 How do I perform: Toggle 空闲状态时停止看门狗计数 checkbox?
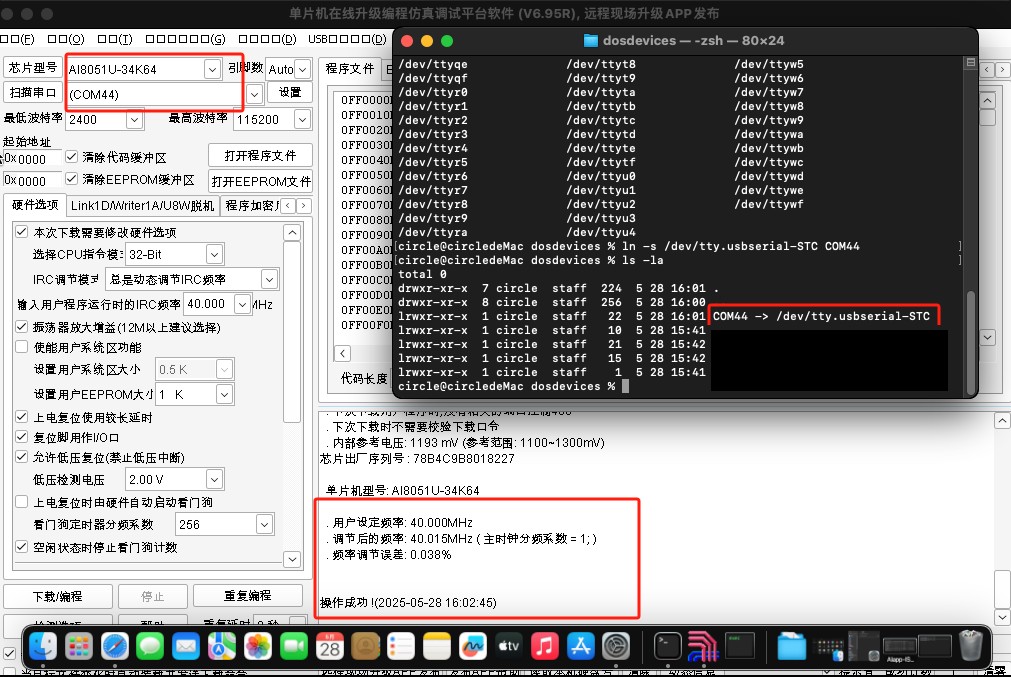(x=22, y=547)
